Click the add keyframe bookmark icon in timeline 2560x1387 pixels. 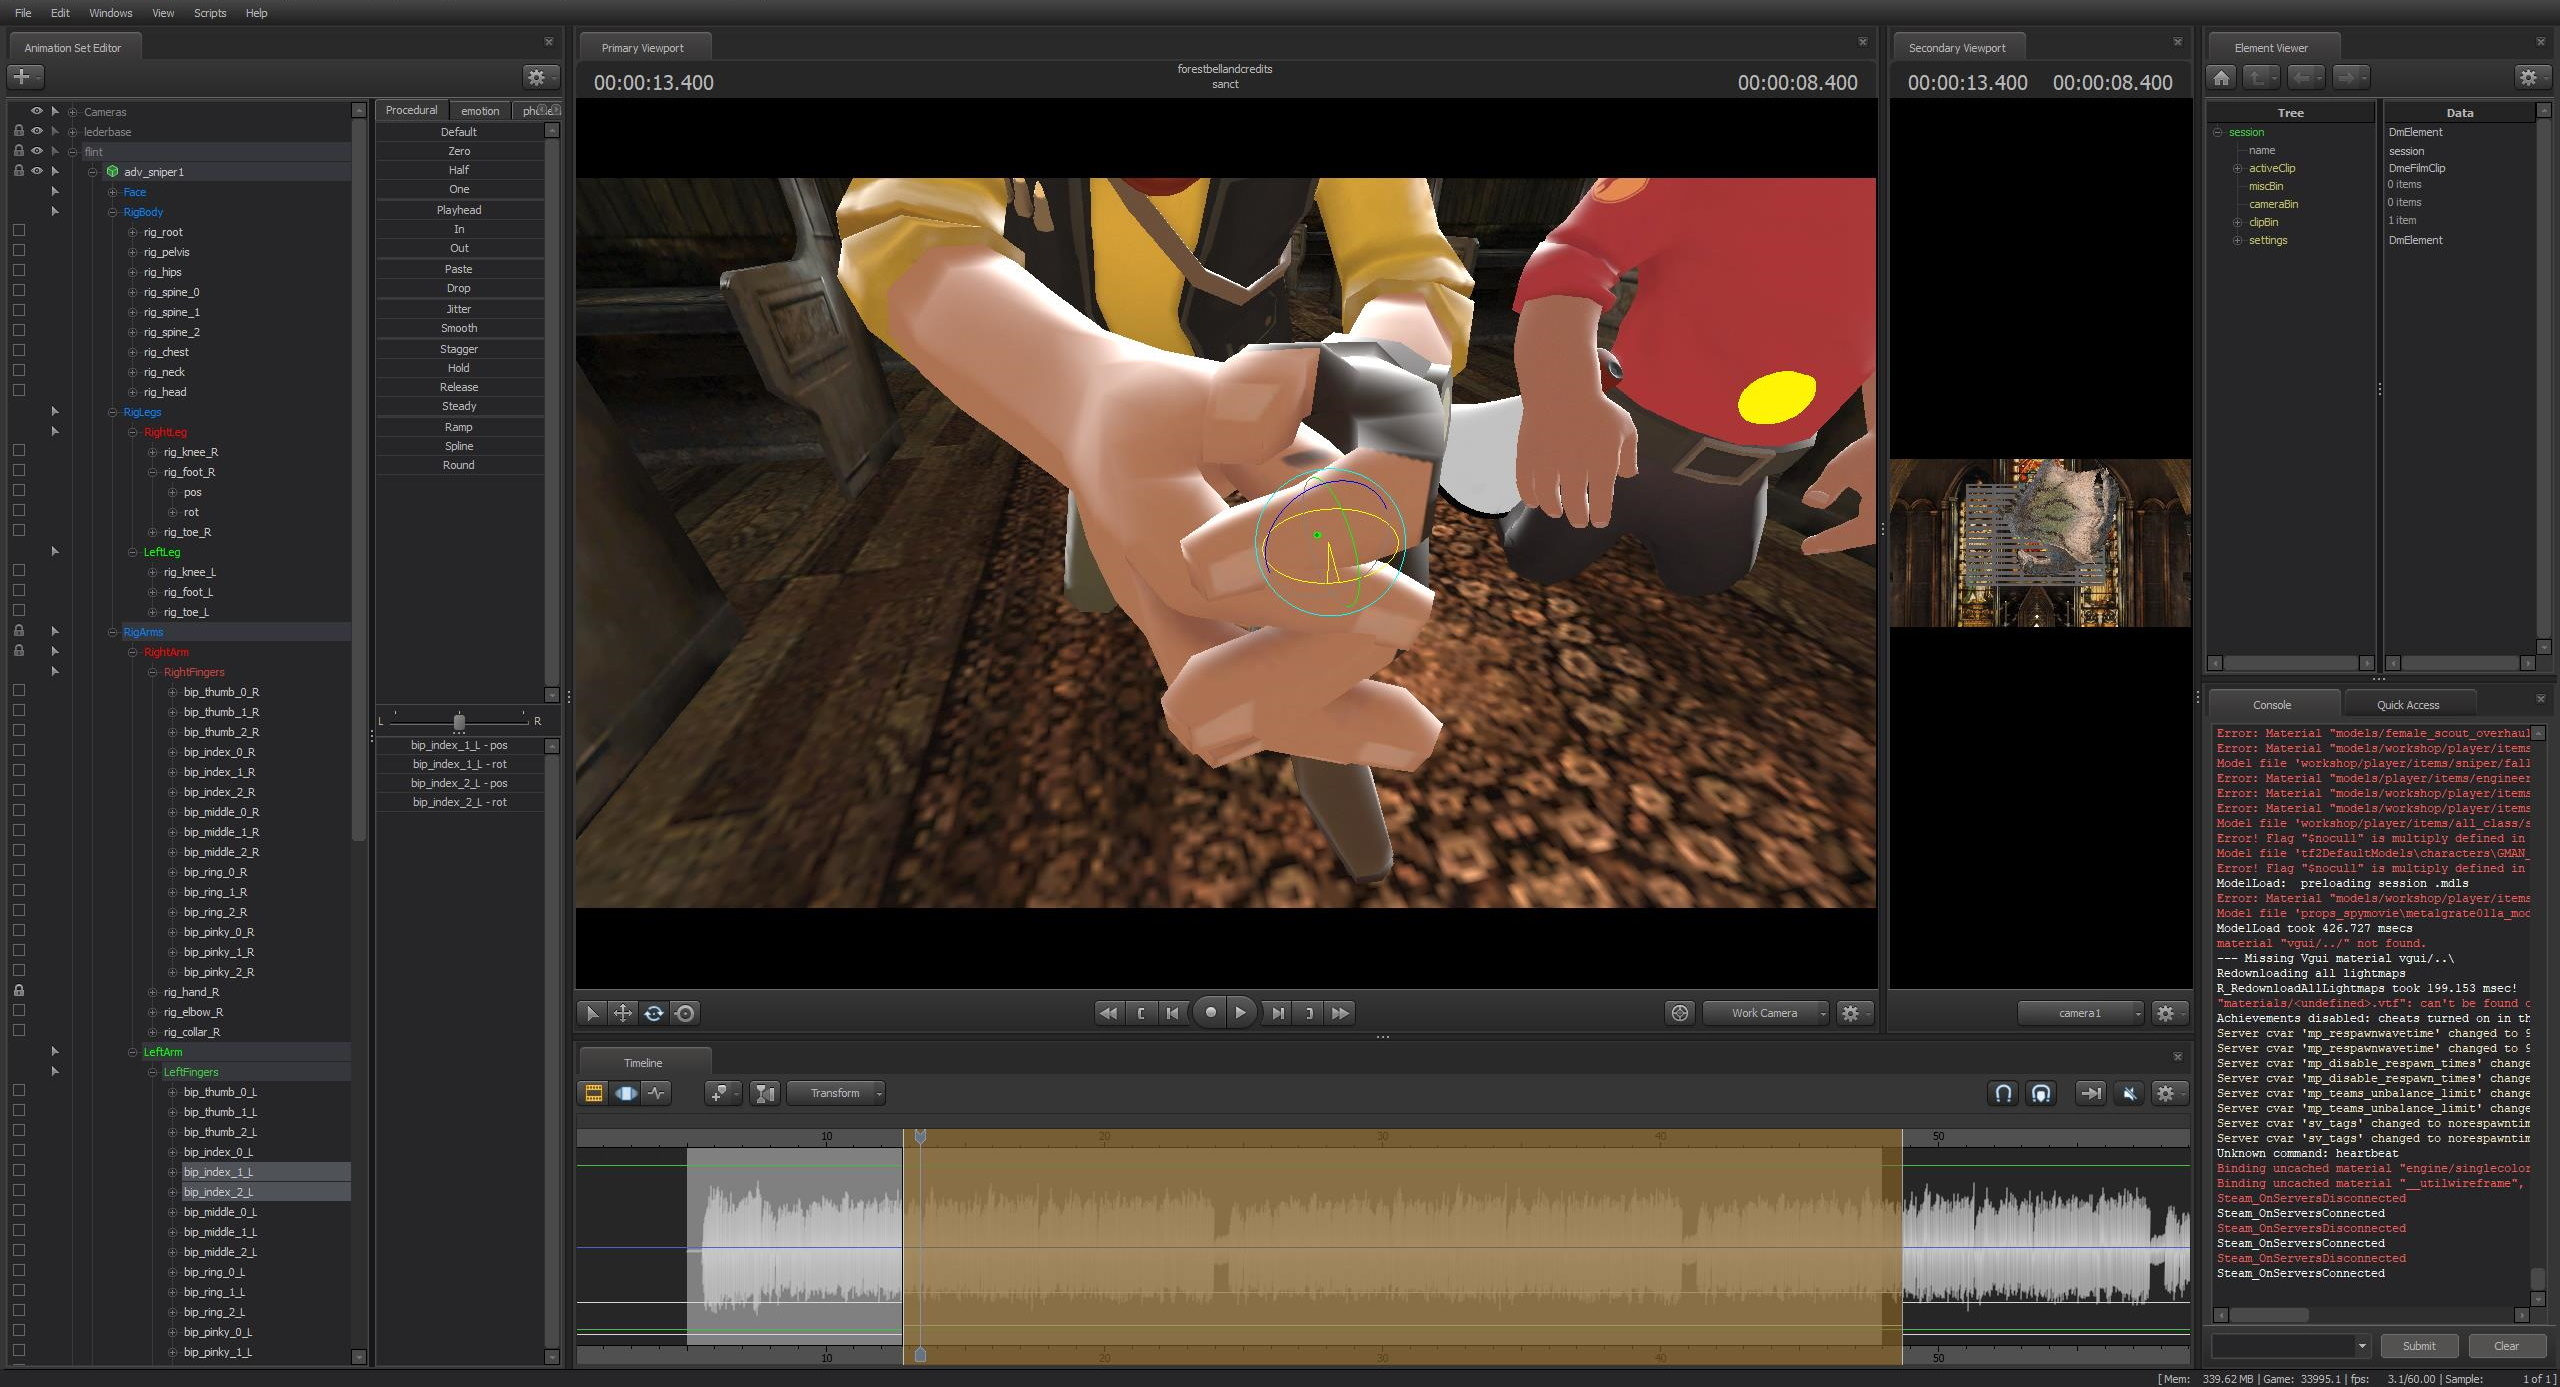[722, 1093]
